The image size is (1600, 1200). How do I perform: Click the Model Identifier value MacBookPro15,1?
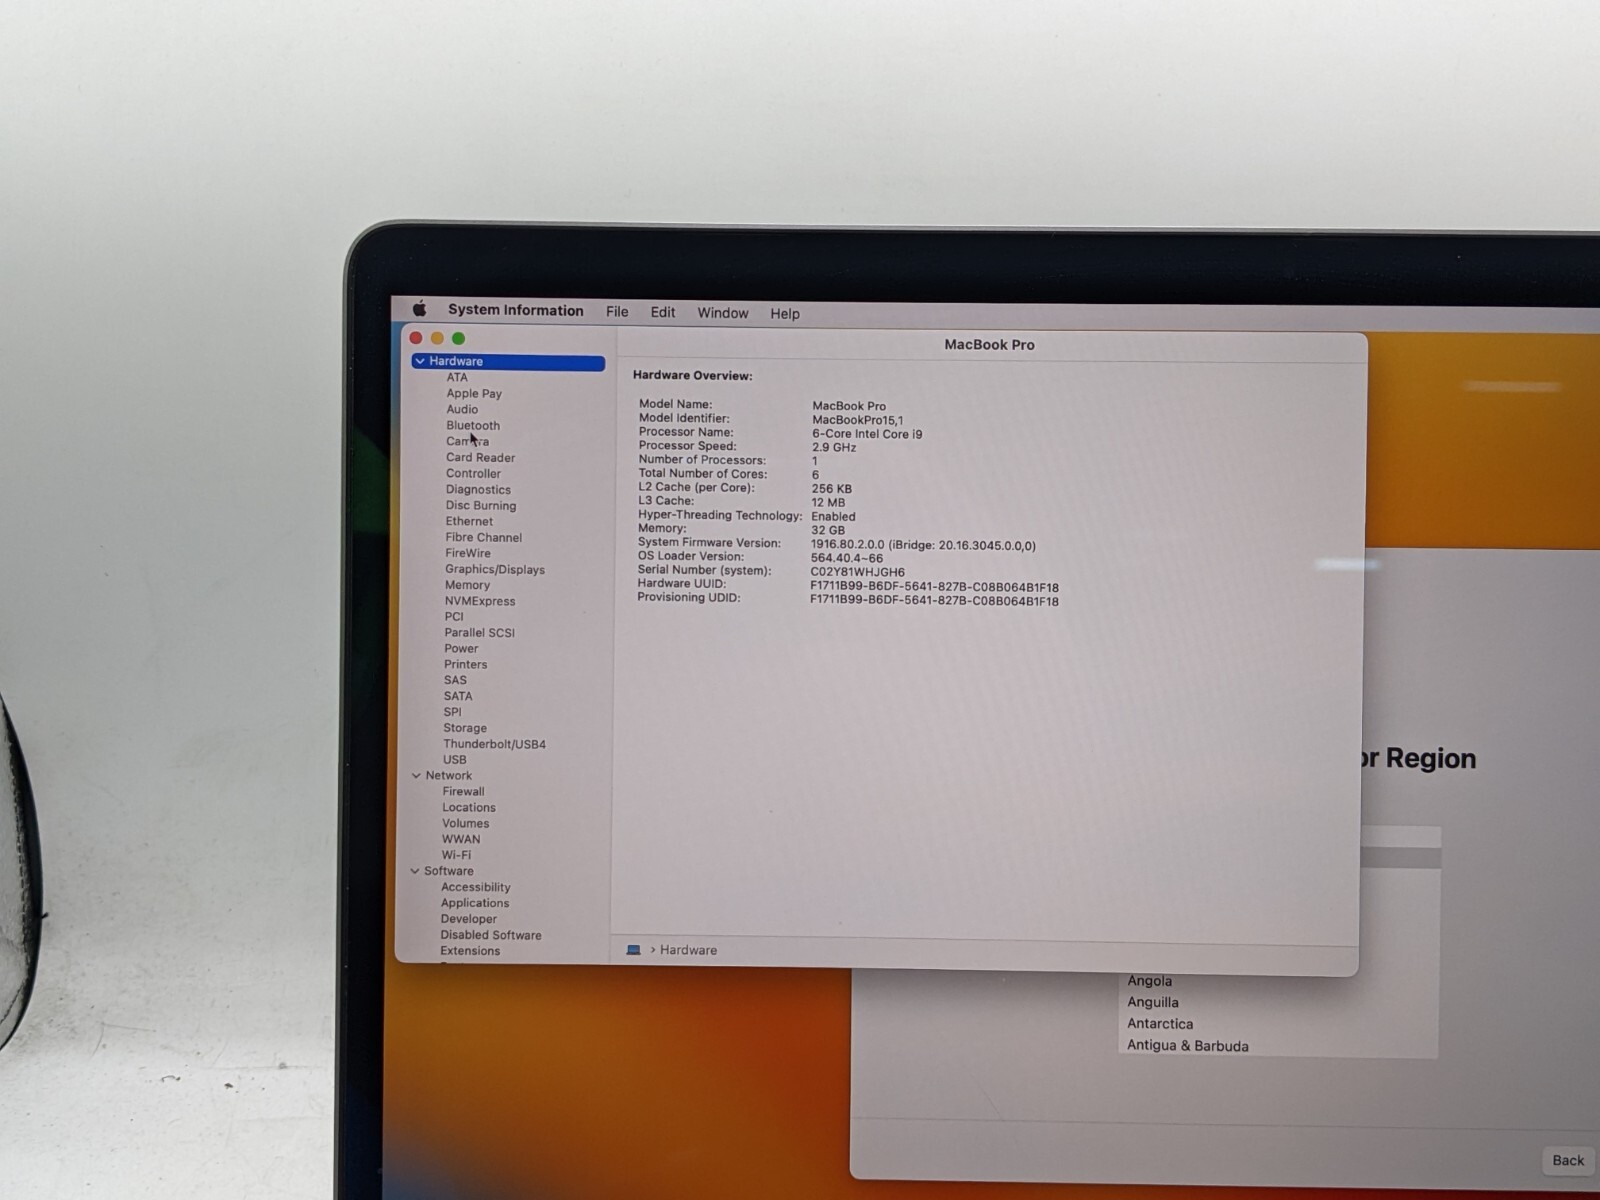click(x=857, y=420)
